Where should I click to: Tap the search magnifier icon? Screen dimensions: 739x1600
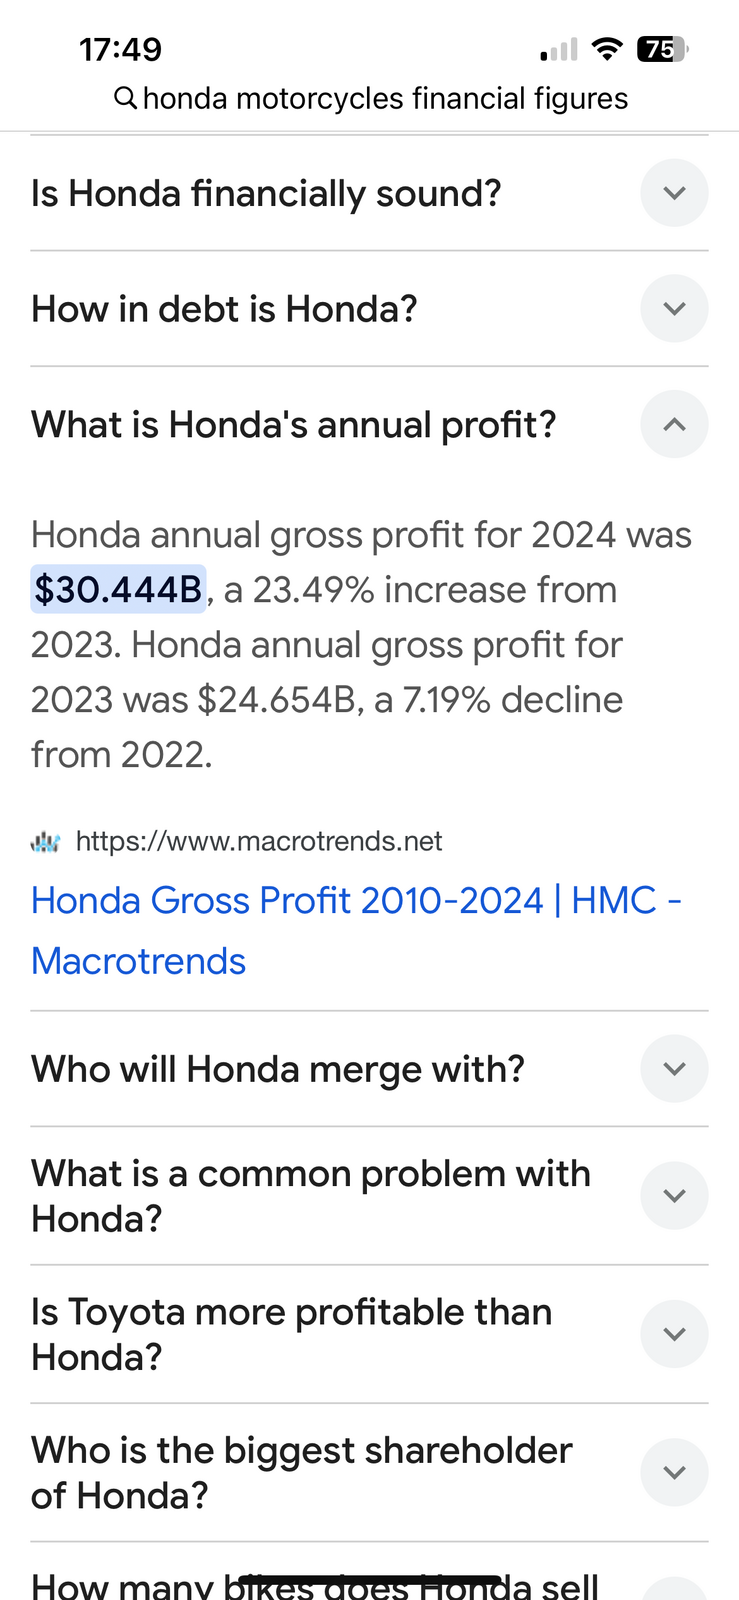click(x=125, y=98)
